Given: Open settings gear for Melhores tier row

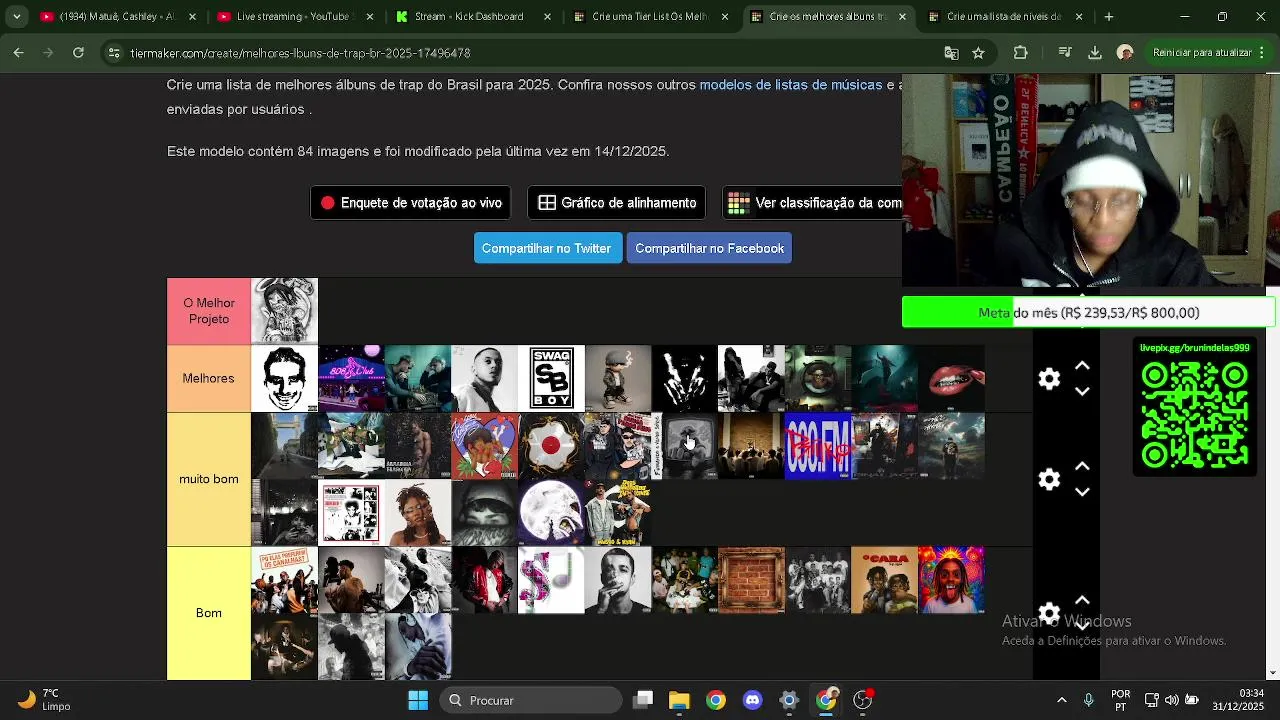Looking at the screenshot, I should tap(1049, 379).
